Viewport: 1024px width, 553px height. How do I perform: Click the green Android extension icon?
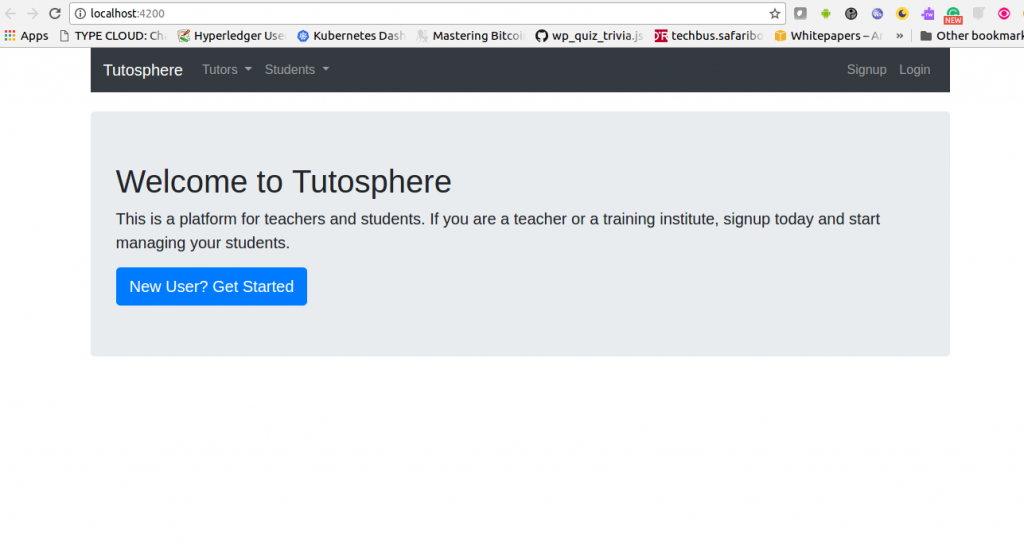click(x=826, y=14)
